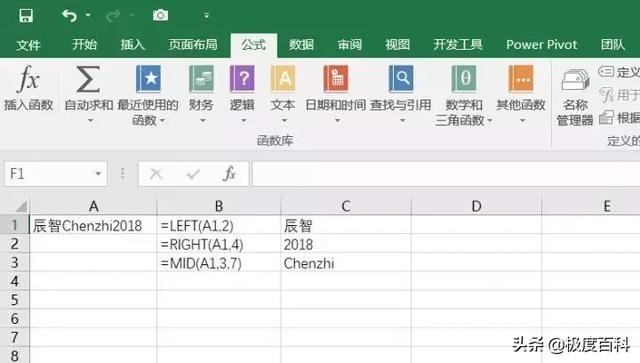
Task: Click the formula bar Enter checkmark icon
Action: (193, 174)
